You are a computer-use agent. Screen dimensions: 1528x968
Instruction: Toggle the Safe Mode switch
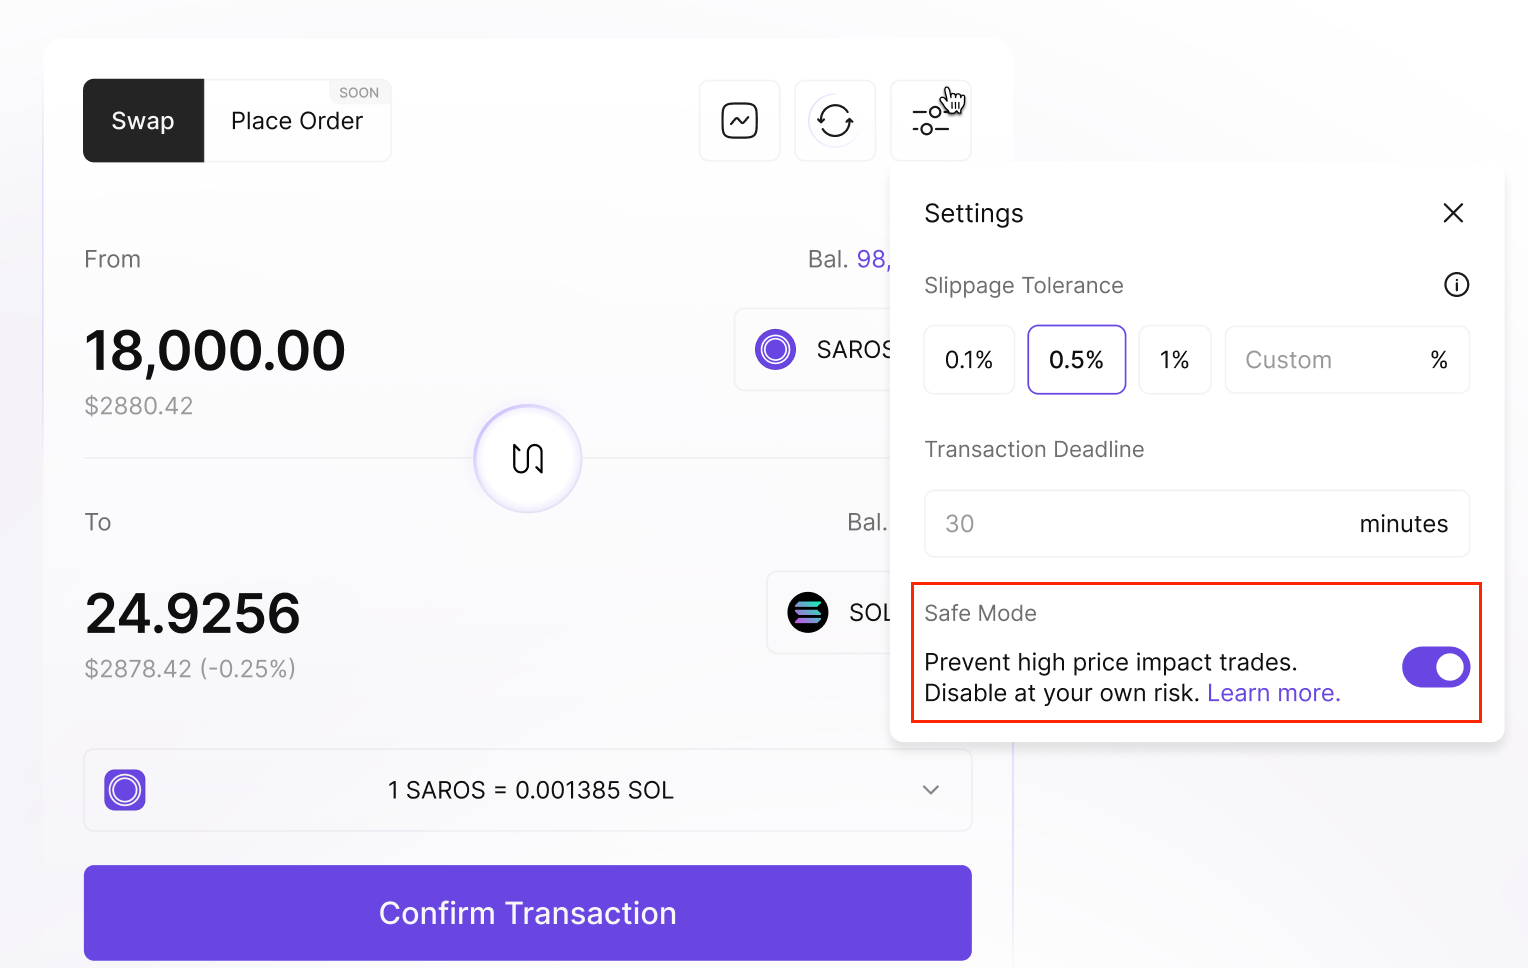tap(1435, 667)
